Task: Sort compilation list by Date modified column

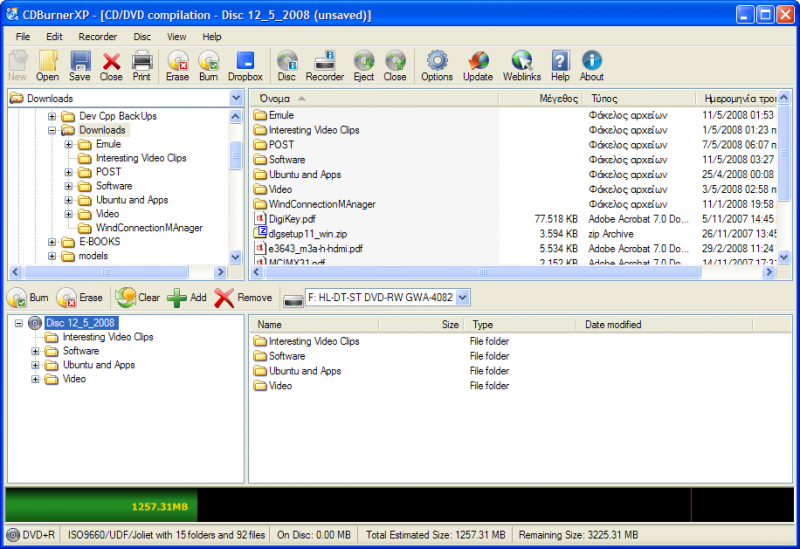Action: [x=665, y=325]
